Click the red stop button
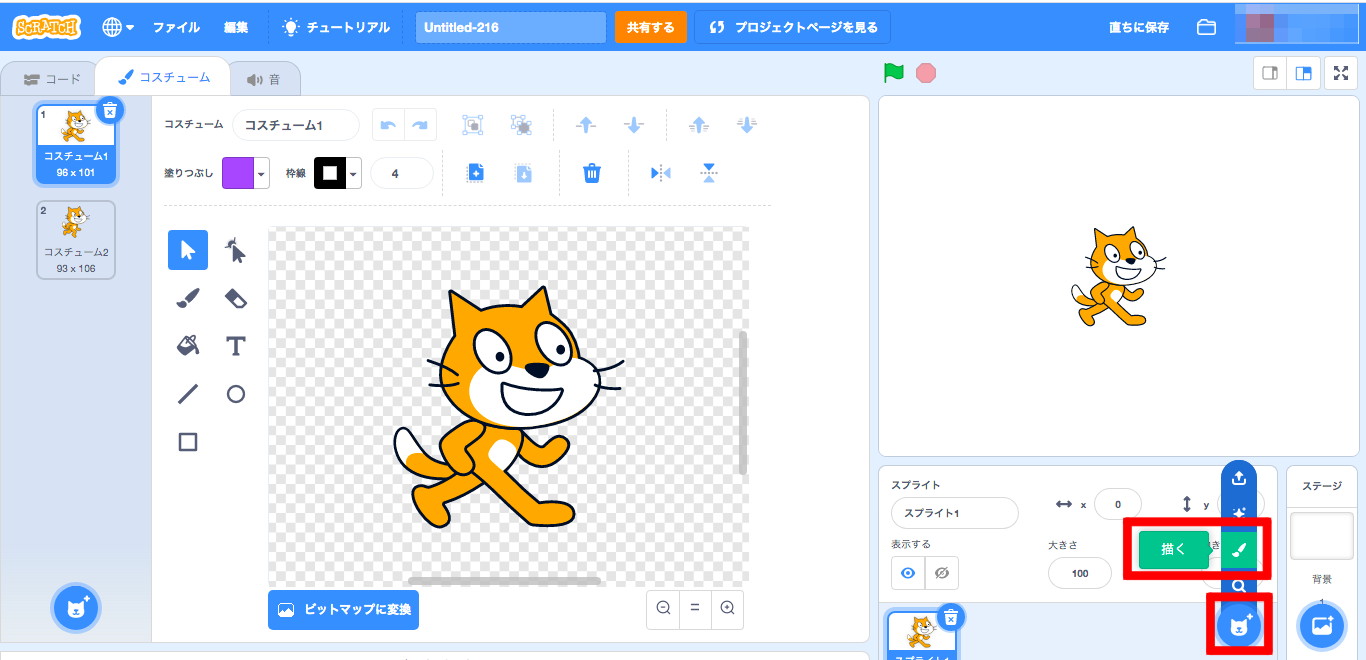Image resolution: width=1366 pixels, height=660 pixels. (x=926, y=73)
